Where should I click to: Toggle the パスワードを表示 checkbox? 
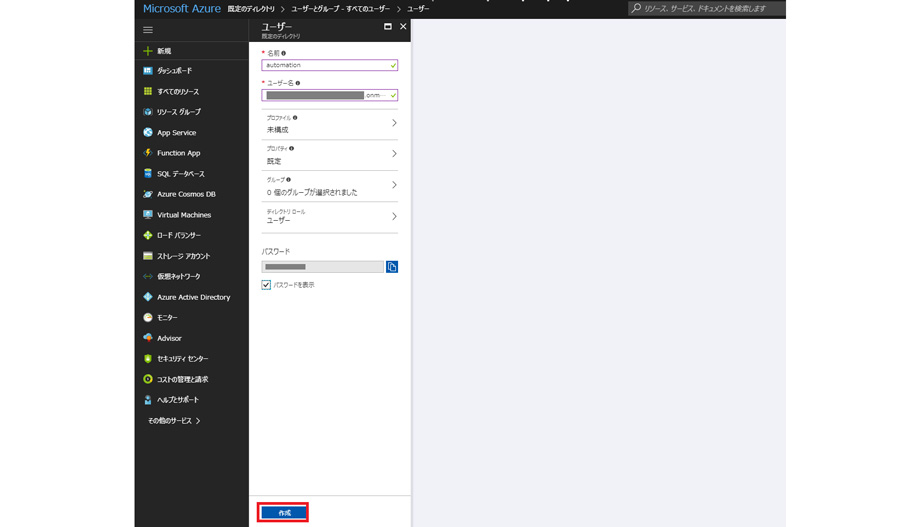(266, 285)
